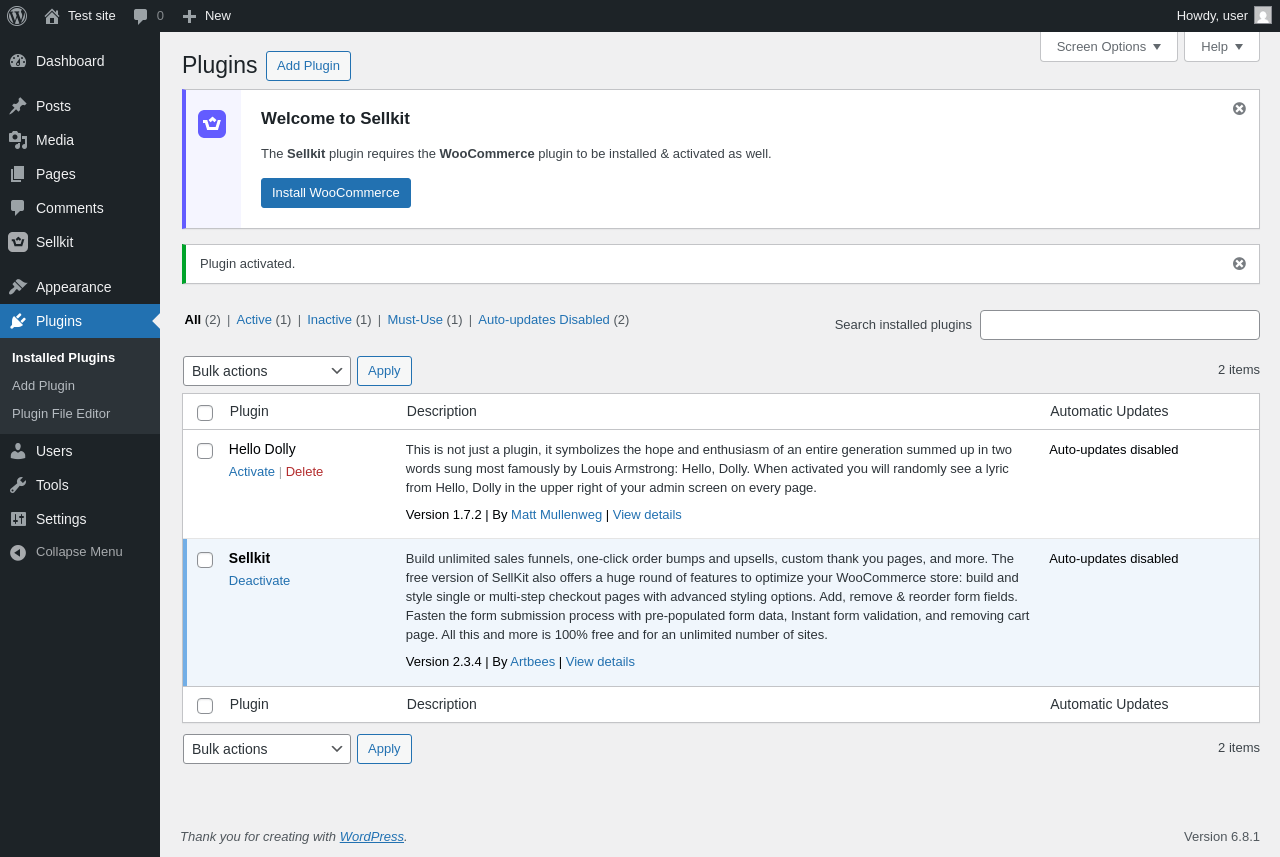Open the top Bulk actions dropdown
Screen dimensions: 1280x857
267,371
